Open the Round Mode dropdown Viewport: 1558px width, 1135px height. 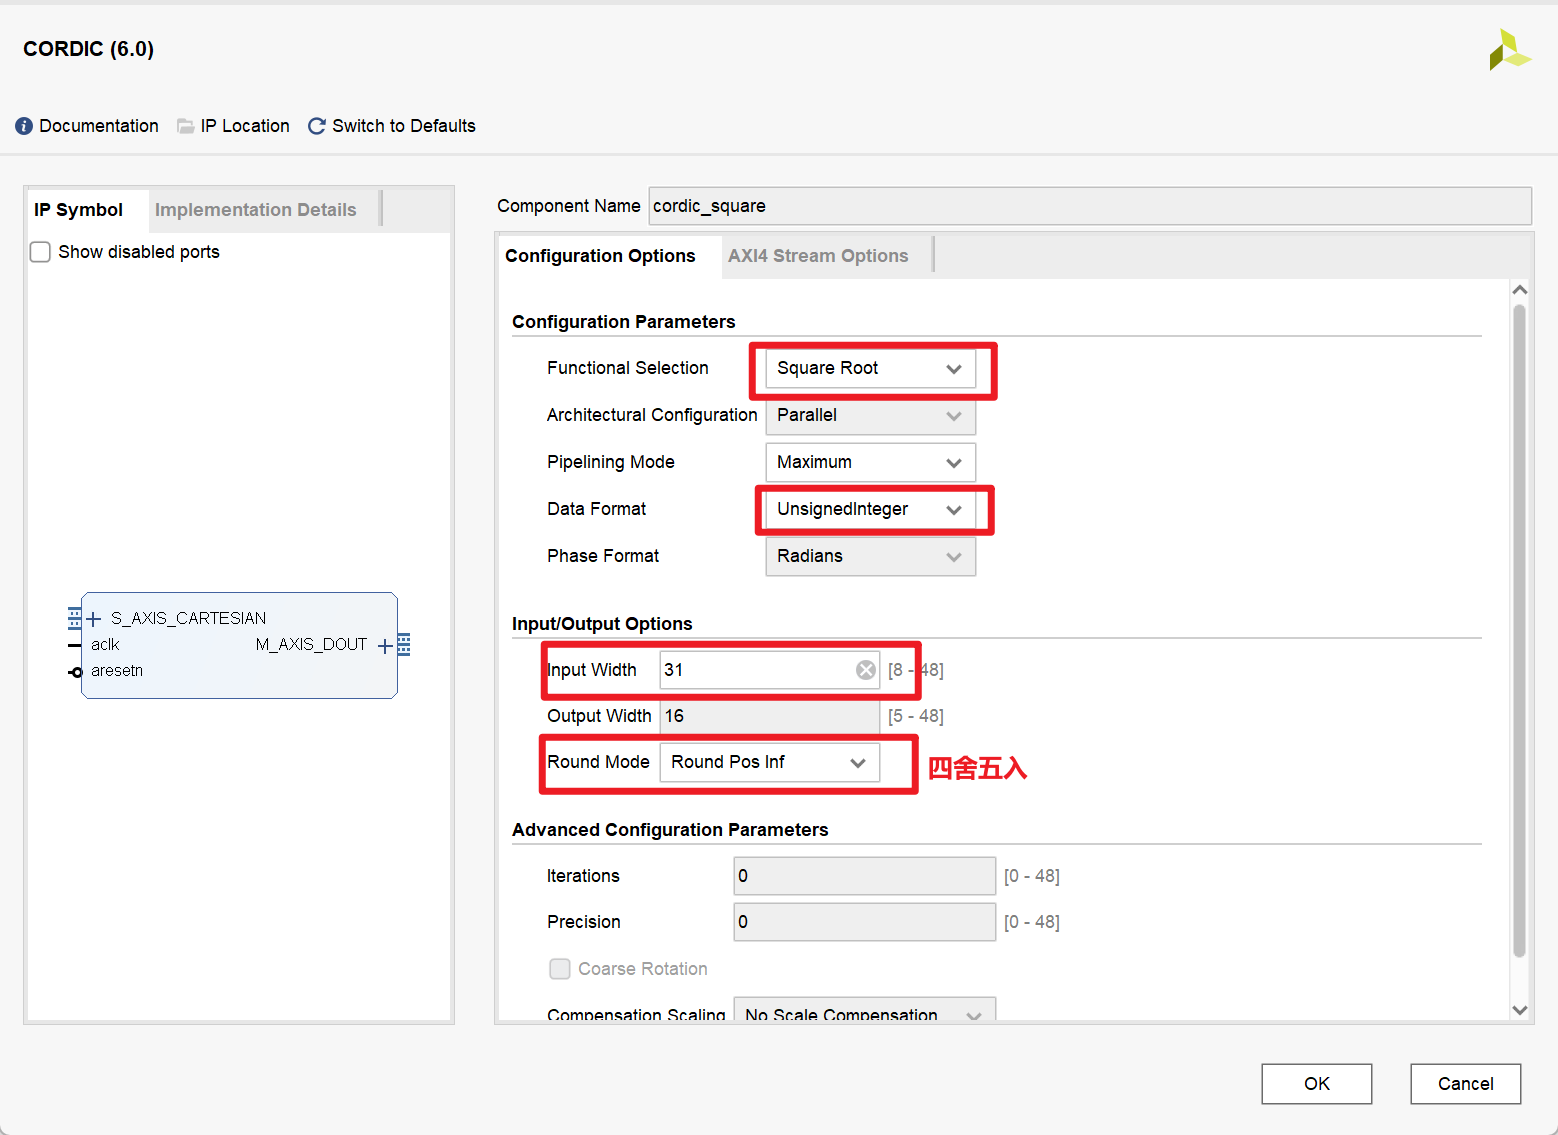pyautogui.click(x=769, y=762)
